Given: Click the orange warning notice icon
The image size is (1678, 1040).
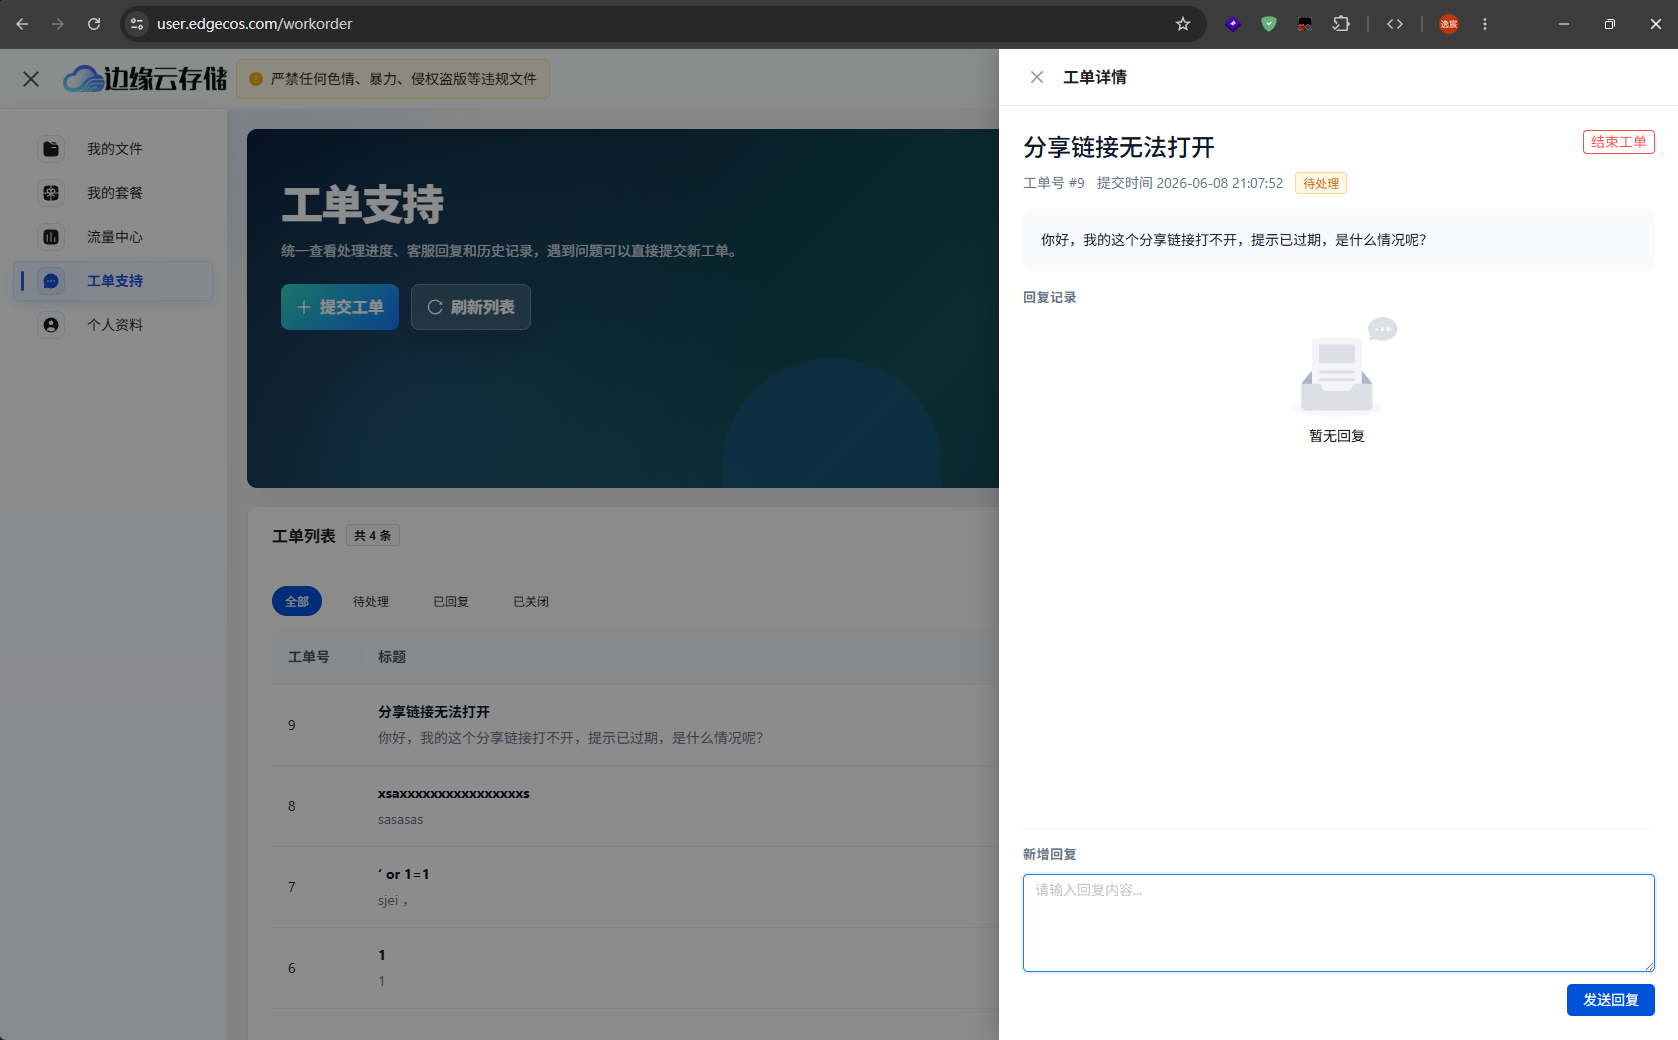Looking at the screenshot, I should pos(256,79).
